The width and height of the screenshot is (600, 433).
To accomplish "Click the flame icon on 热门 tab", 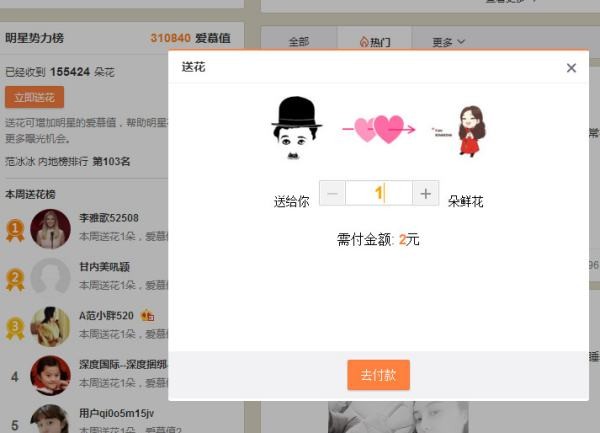I will [x=364, y=42].
